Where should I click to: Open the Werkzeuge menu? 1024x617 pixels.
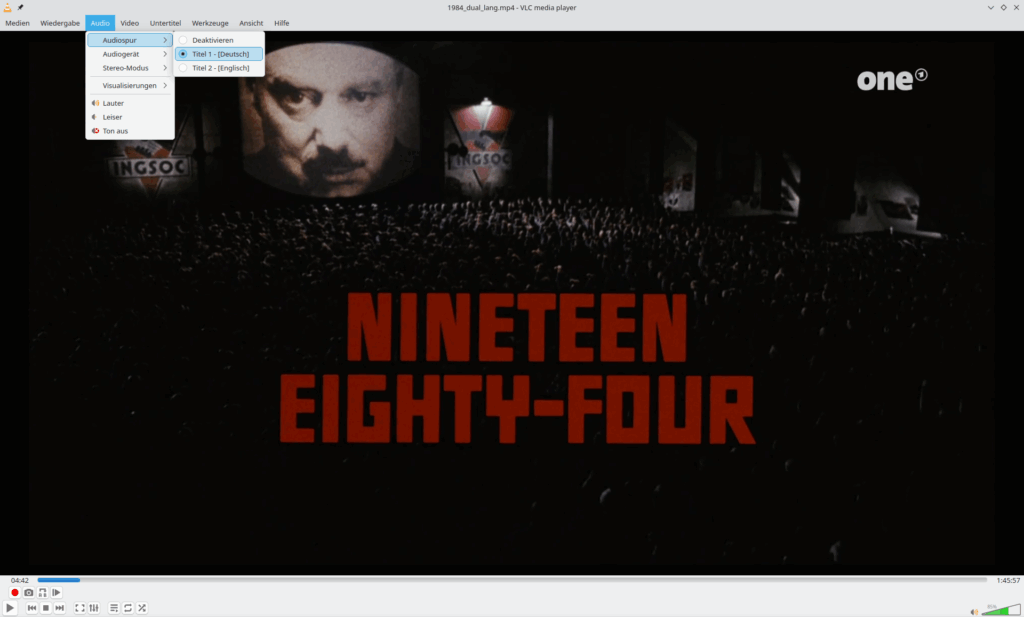point(210,23)
